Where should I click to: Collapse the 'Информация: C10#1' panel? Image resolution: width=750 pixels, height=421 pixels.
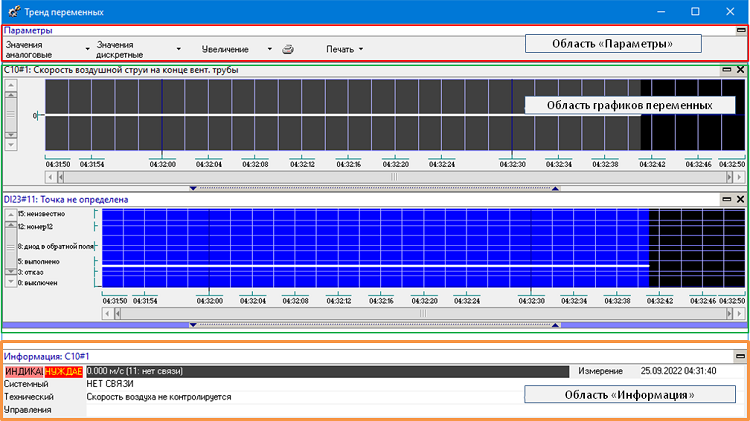[740, 356]
